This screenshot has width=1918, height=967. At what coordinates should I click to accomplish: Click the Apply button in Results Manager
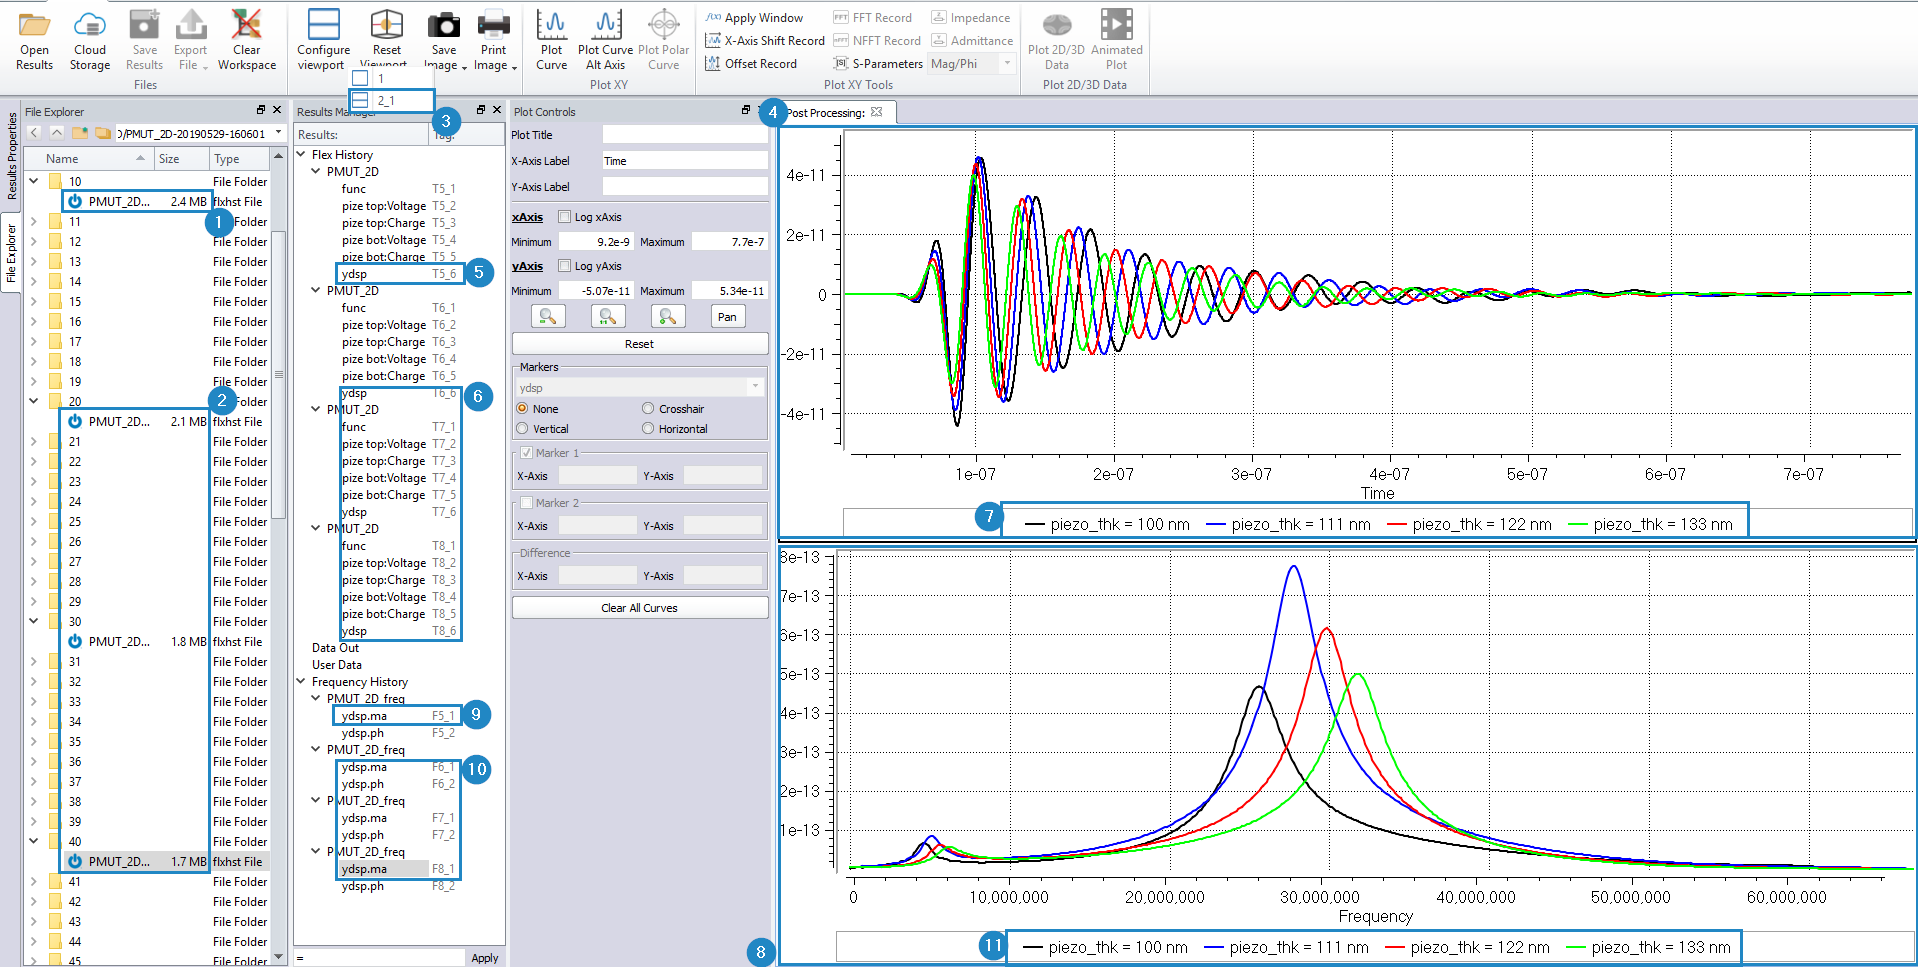point(485,958)
